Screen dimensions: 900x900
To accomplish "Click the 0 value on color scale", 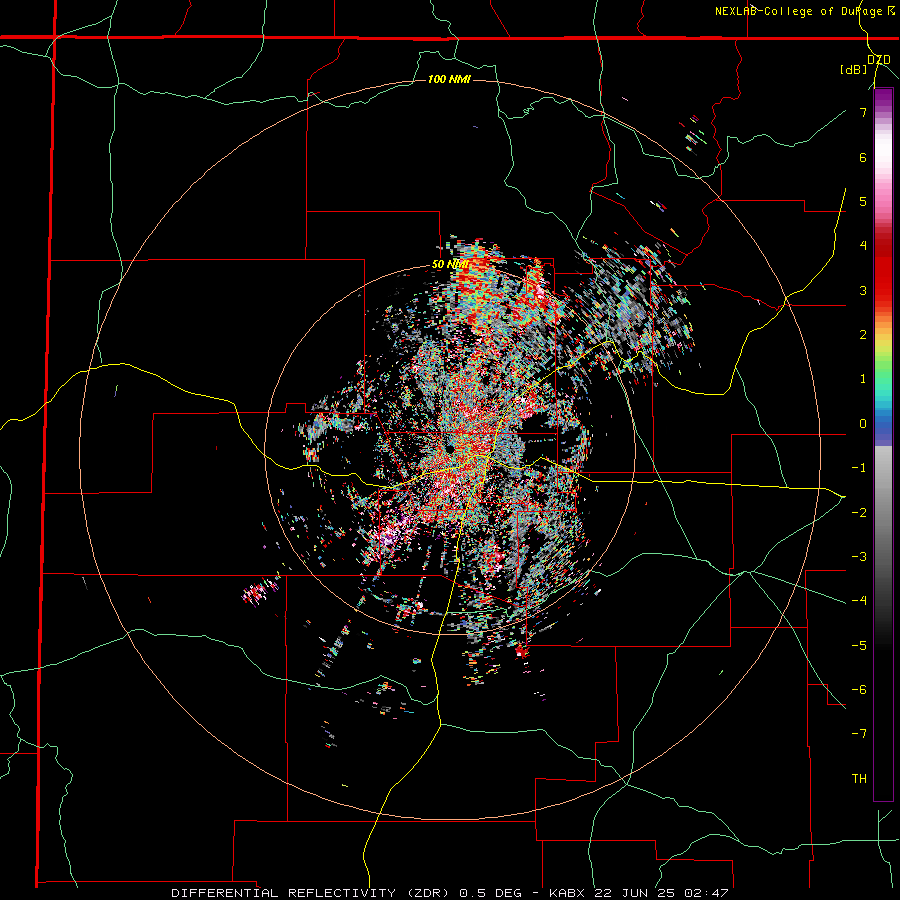I will pyautogui.click(x=863, y=424).
